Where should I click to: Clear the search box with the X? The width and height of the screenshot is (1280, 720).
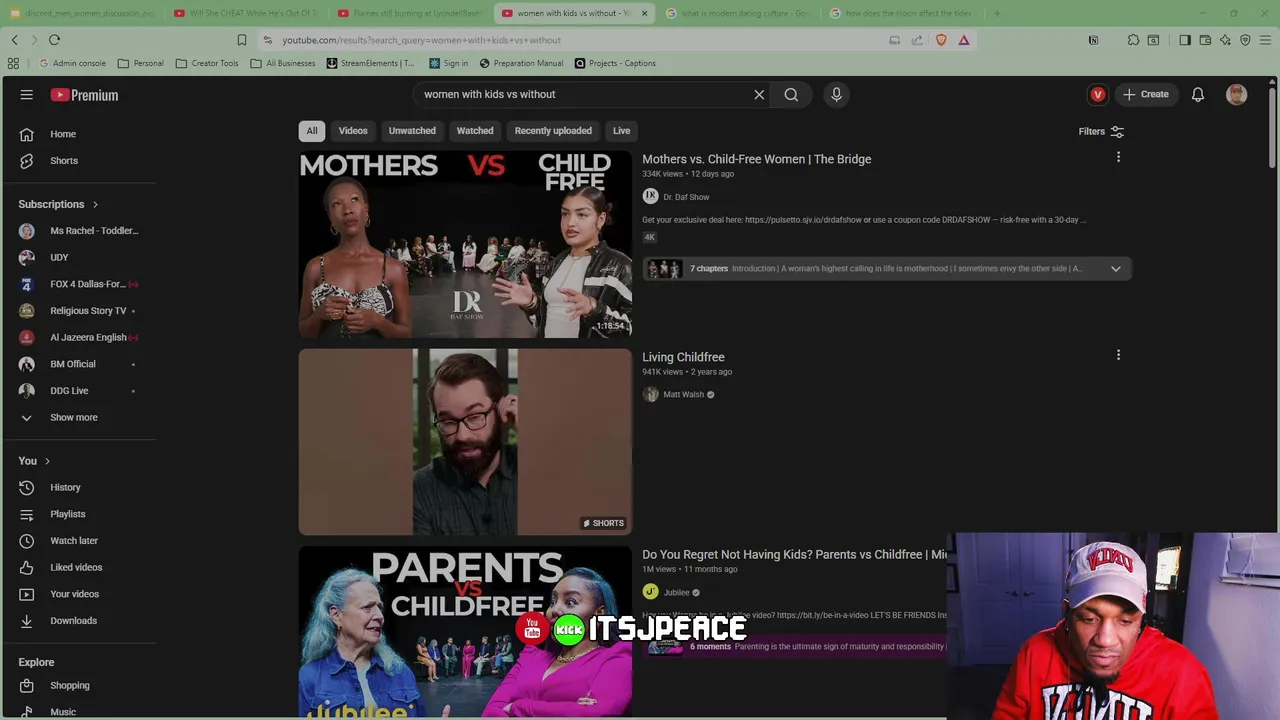tap(759, 94)
